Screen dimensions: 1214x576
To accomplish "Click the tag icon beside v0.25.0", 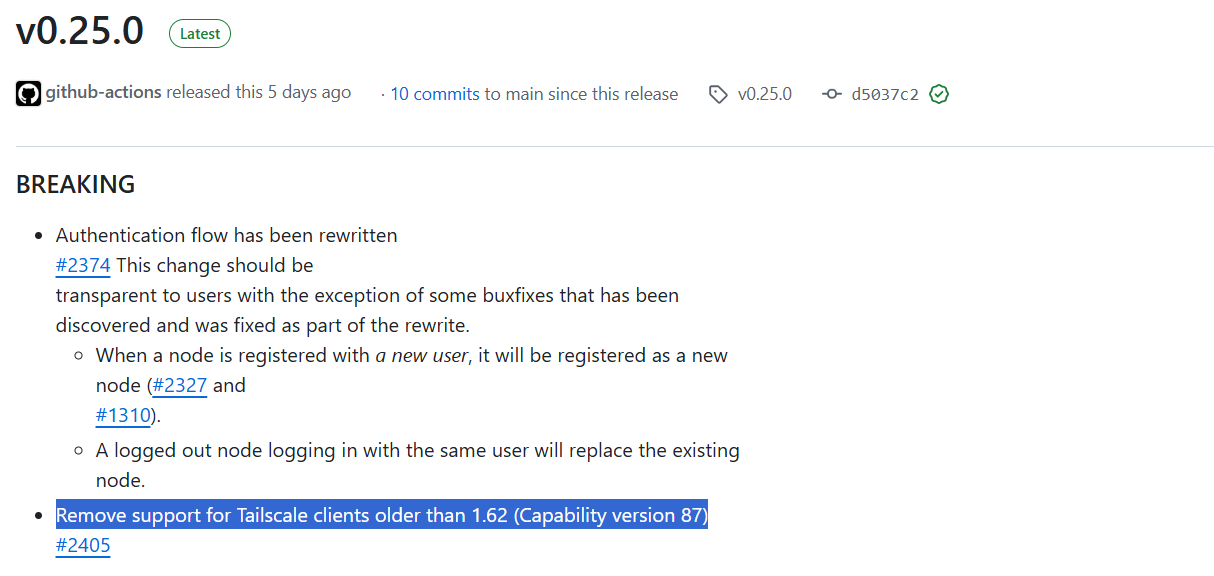I will (718, 95).
